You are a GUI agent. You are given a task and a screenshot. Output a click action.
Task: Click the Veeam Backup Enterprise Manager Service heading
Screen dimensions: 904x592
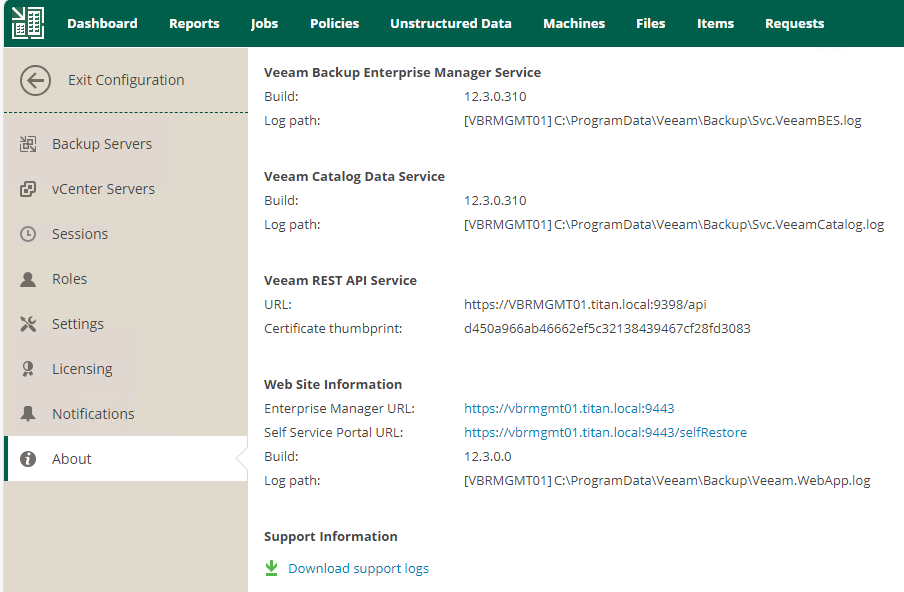pos(402,73)
